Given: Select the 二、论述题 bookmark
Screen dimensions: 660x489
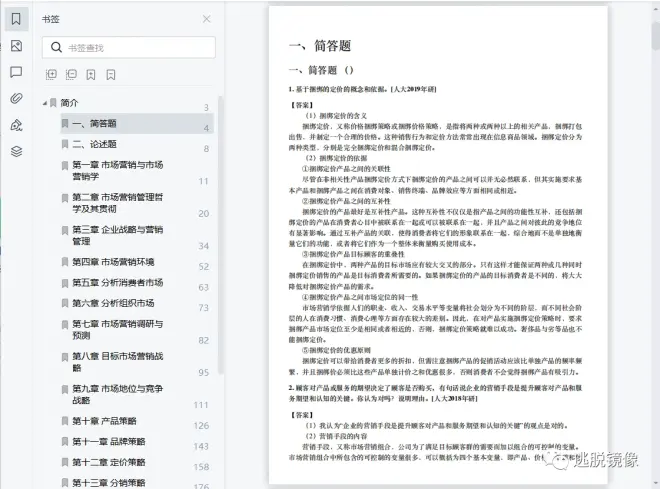Looking at the screenshot, I should (95, 144).
